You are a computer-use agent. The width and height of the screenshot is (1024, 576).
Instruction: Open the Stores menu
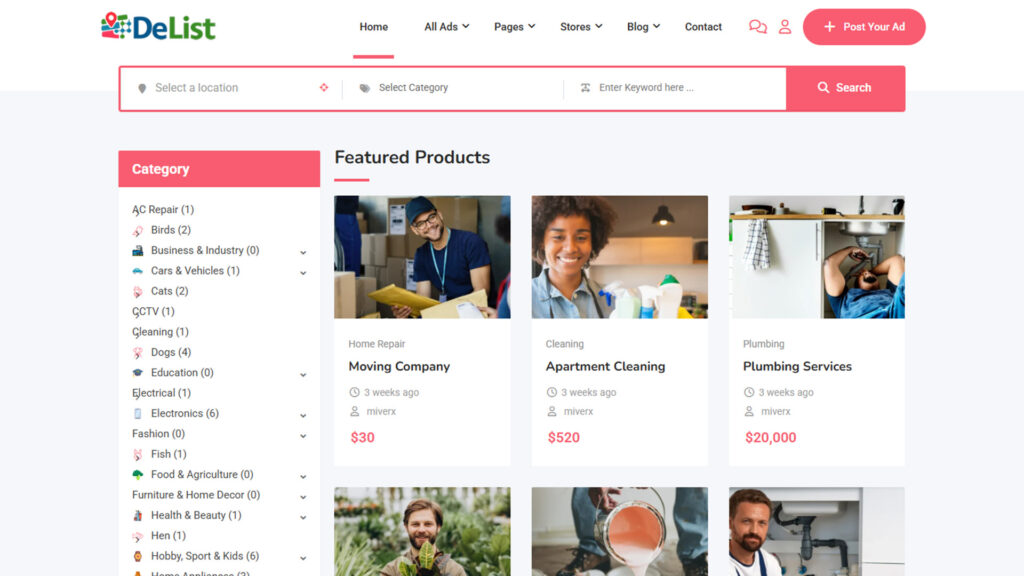(581, 27)
